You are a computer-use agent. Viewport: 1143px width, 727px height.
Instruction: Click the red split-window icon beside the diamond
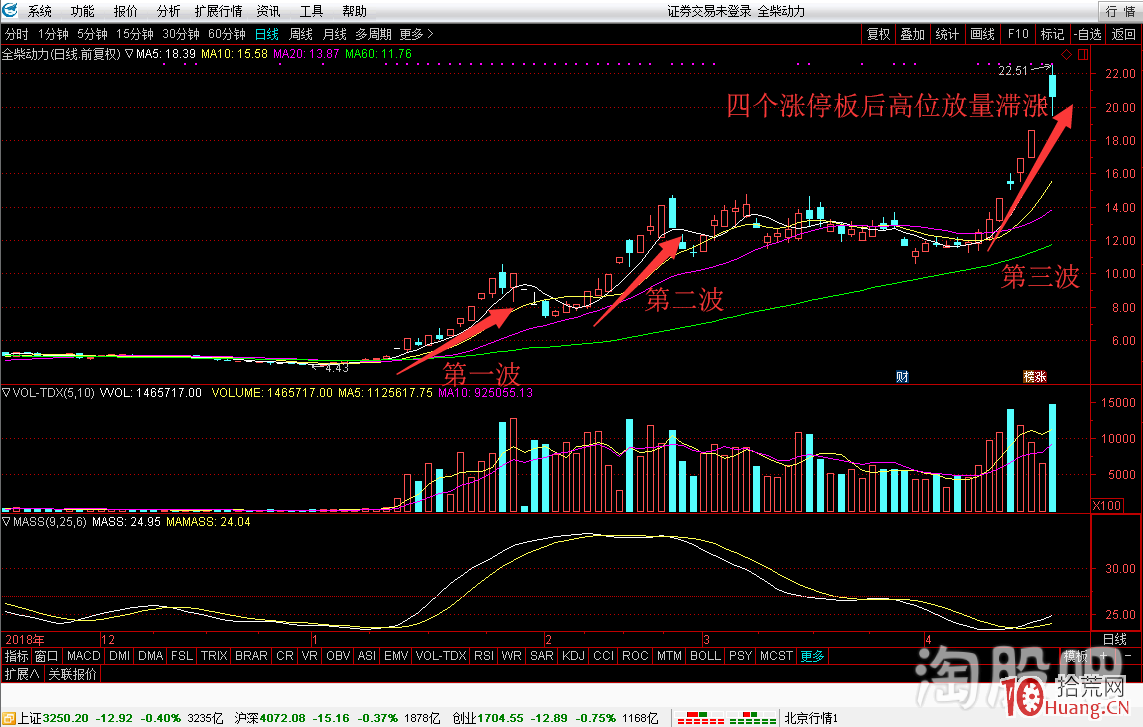[x=1082, y=55]
